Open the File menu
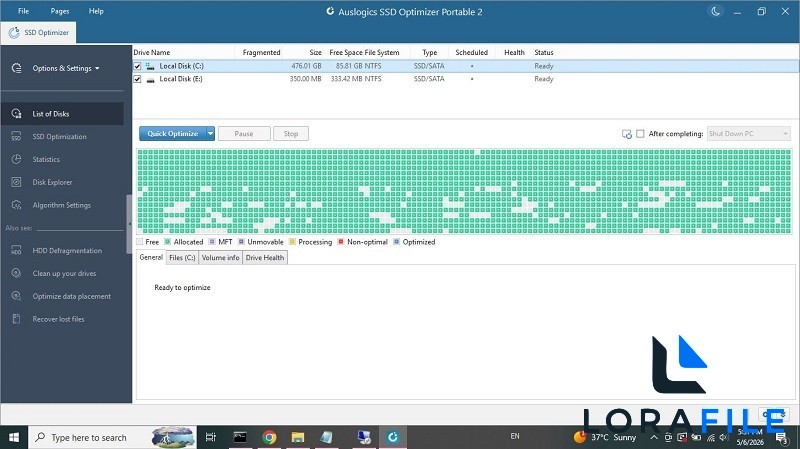This screenshot has height=449, width=800. coord(23,11)
